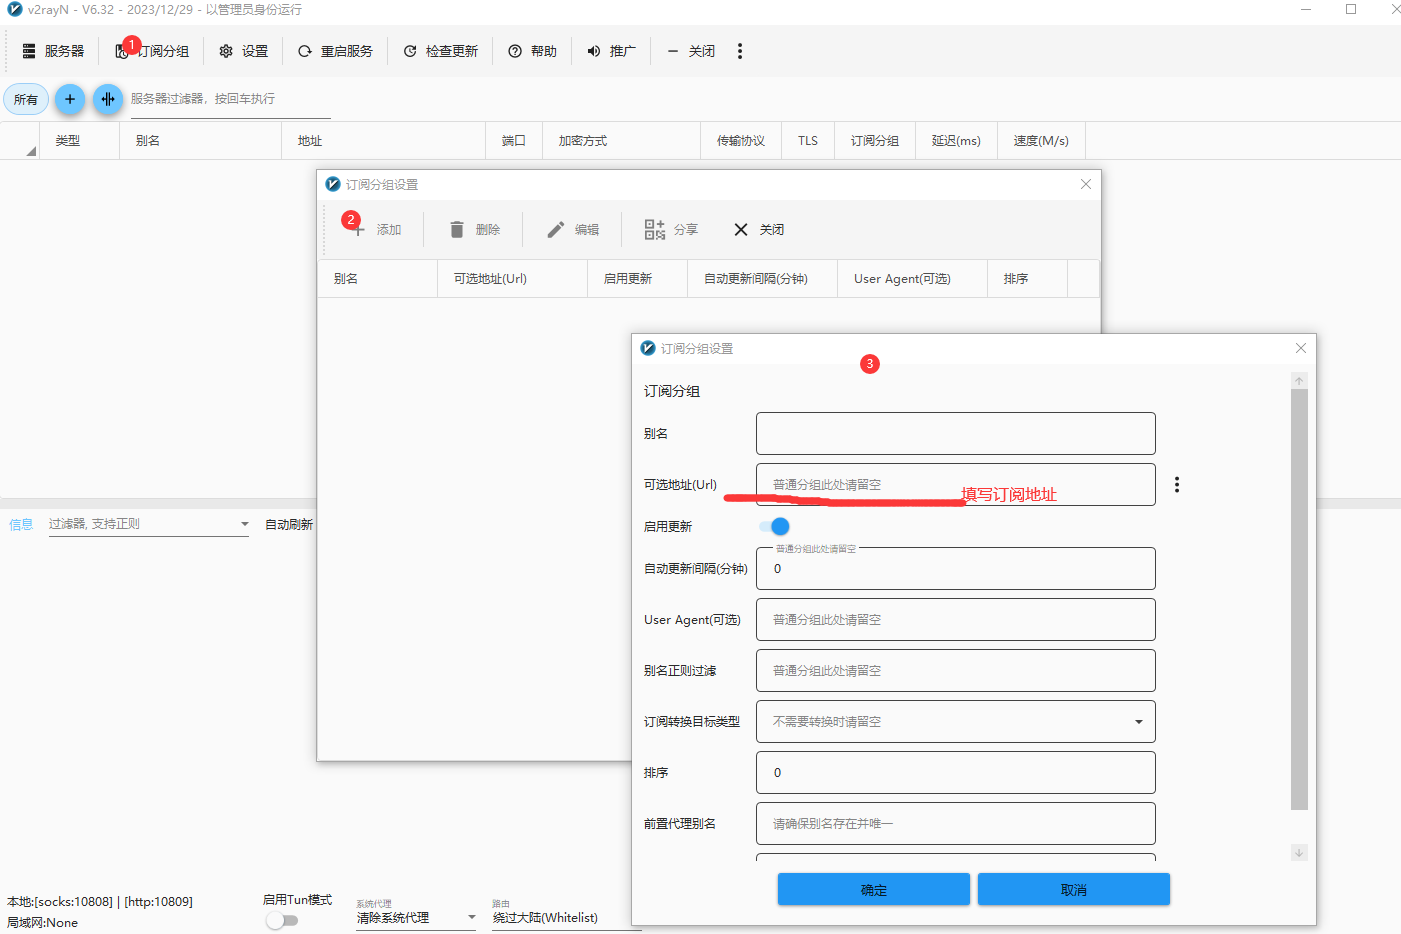1401x934 pixels.
Task: Focus the 自动更新间隔(分钟) field
Action: coord(956,568)
